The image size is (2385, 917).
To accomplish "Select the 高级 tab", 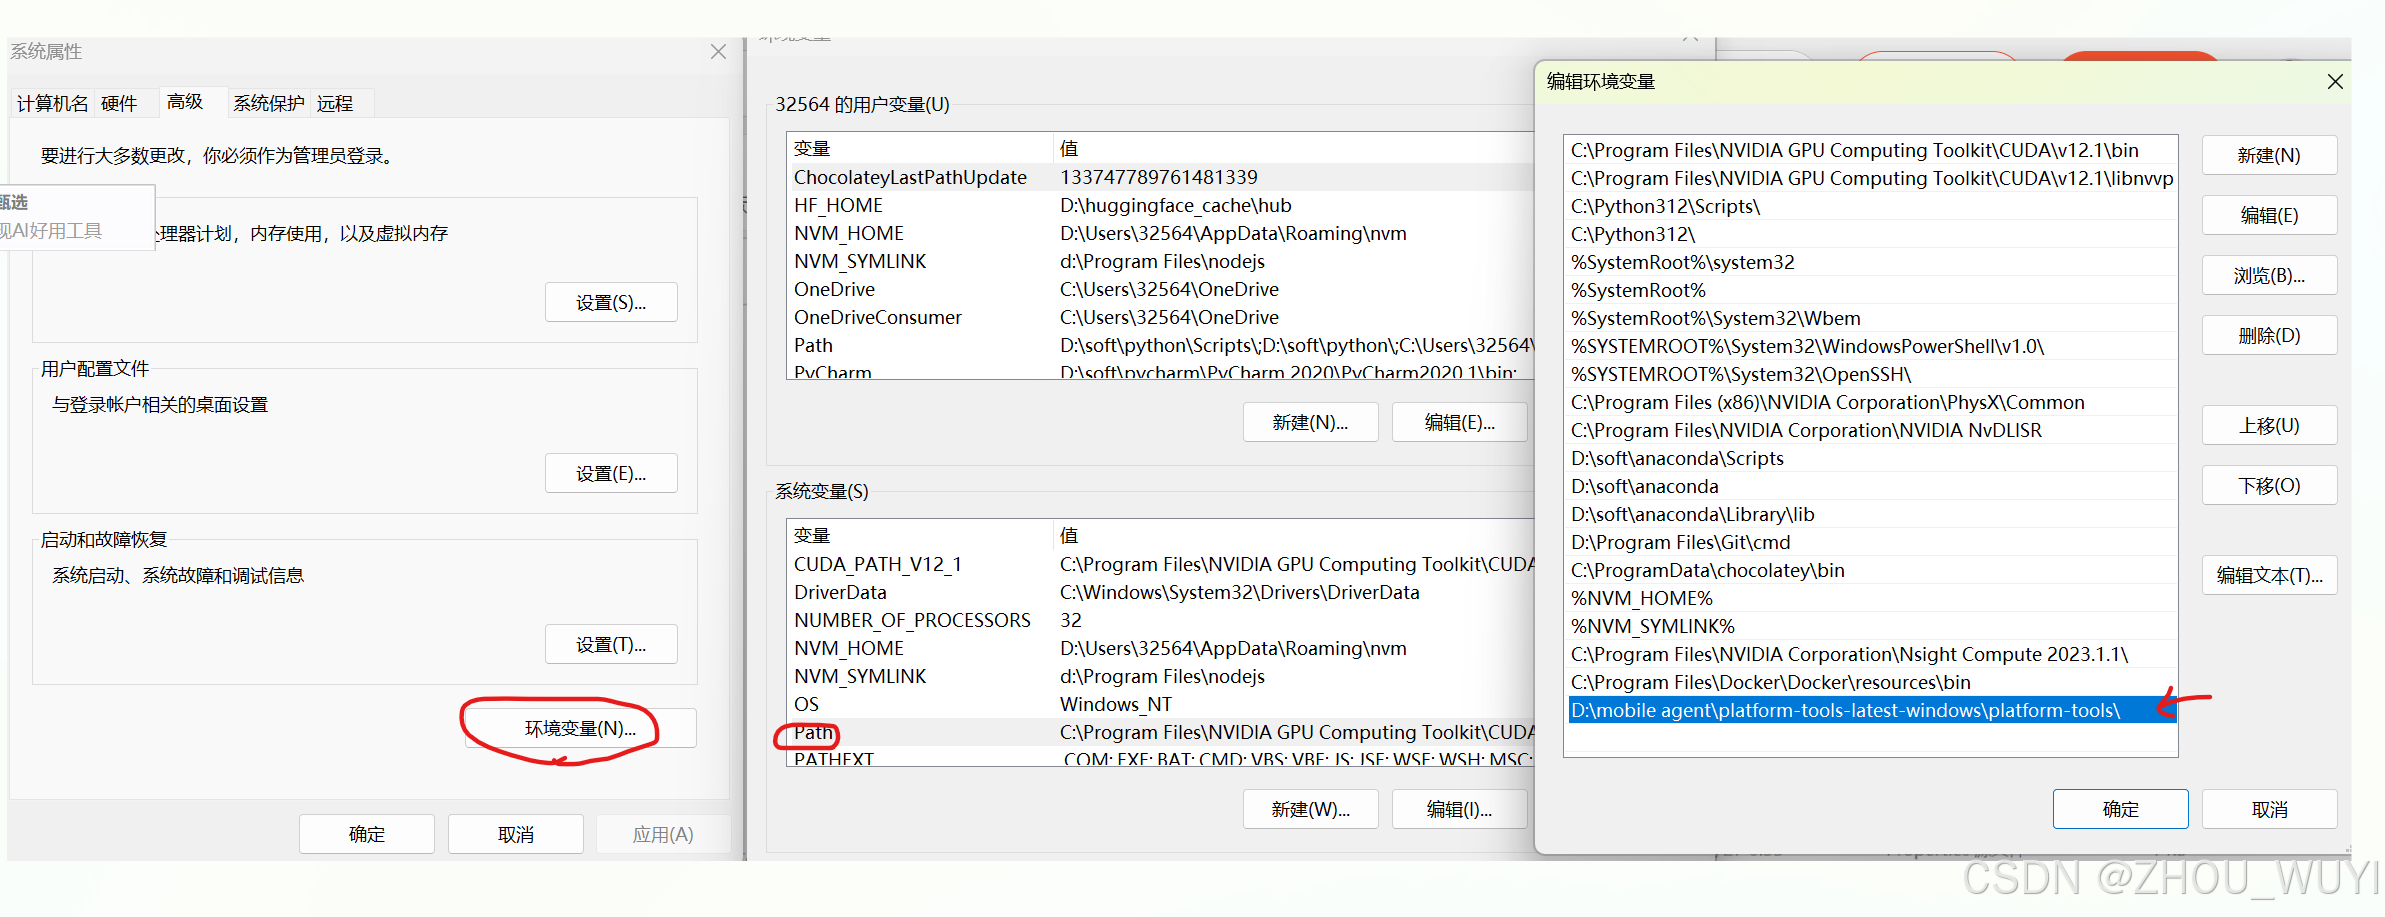I will click(185, 102).
